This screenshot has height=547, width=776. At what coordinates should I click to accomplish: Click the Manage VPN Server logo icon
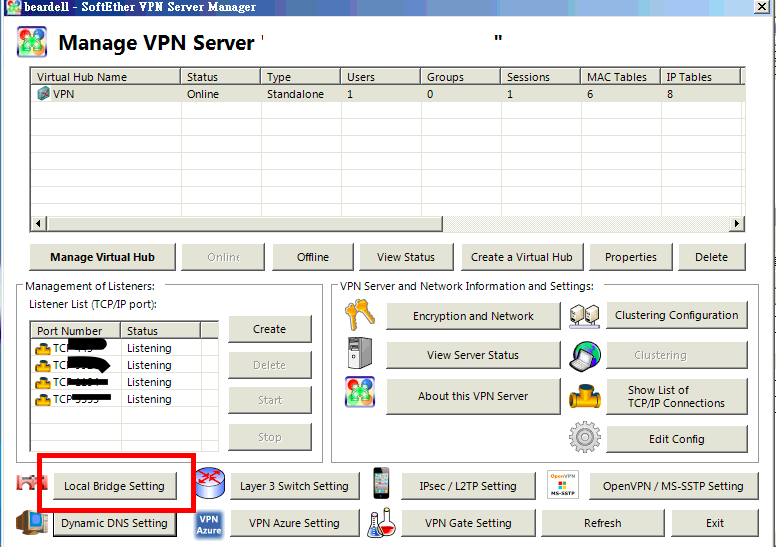click(x=32, y=43)
